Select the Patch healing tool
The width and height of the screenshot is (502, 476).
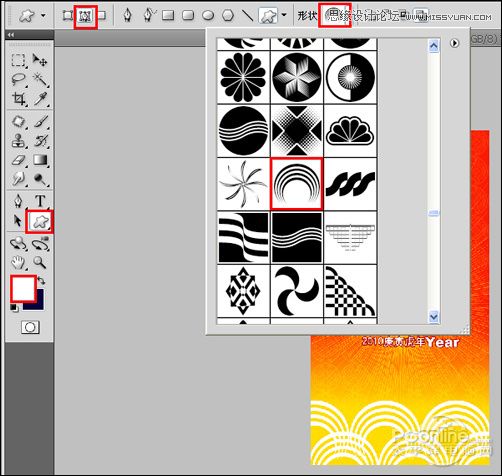pos(18,121)
